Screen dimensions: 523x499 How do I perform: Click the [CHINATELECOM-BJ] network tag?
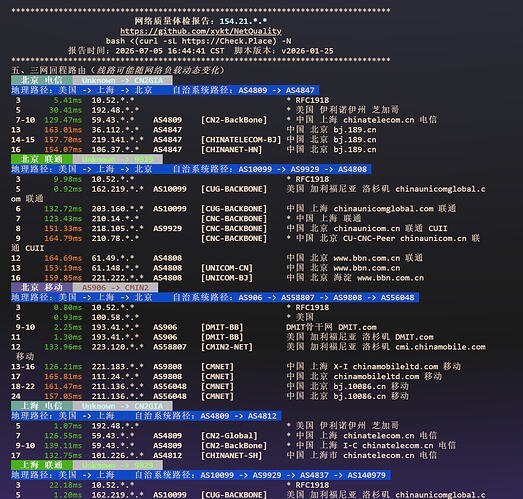click(x=241, y=140)
